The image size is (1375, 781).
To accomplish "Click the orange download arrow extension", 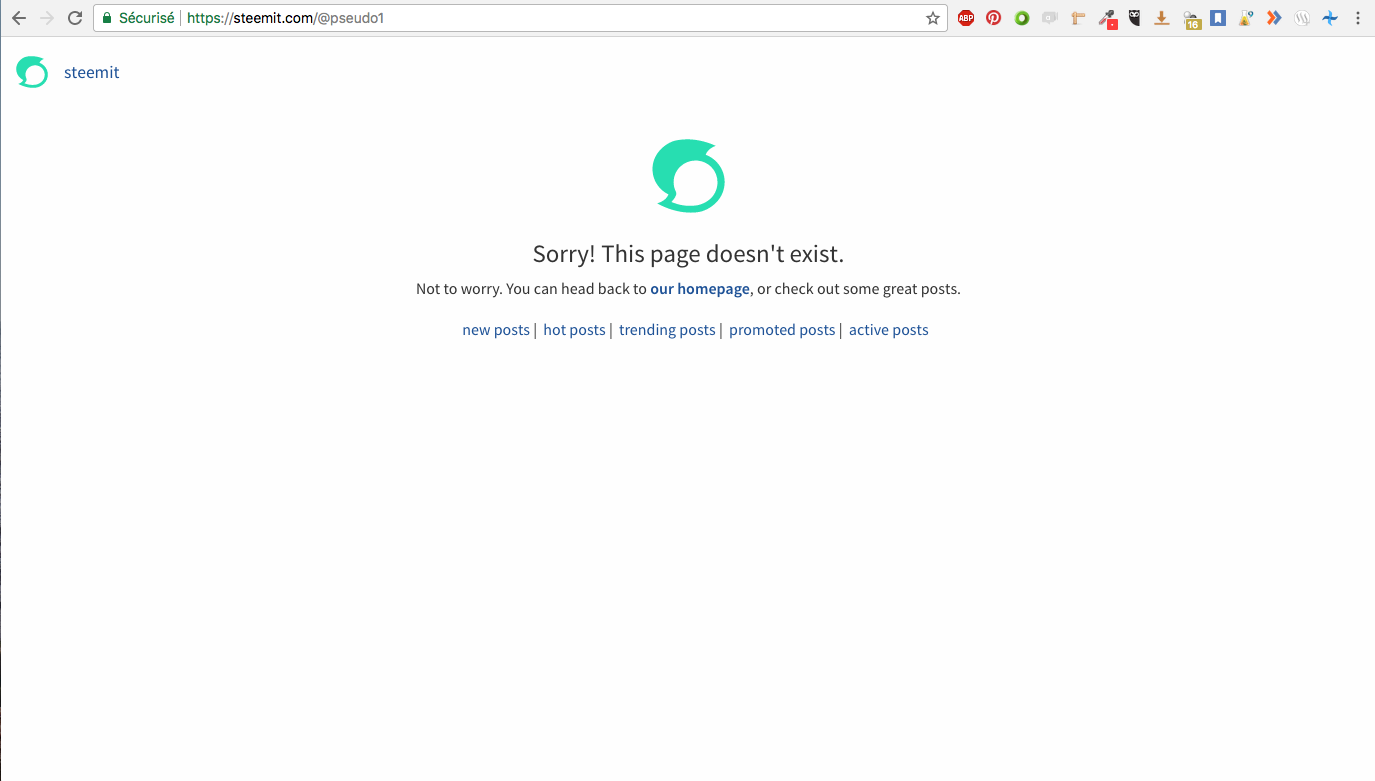I will 1162,18.
